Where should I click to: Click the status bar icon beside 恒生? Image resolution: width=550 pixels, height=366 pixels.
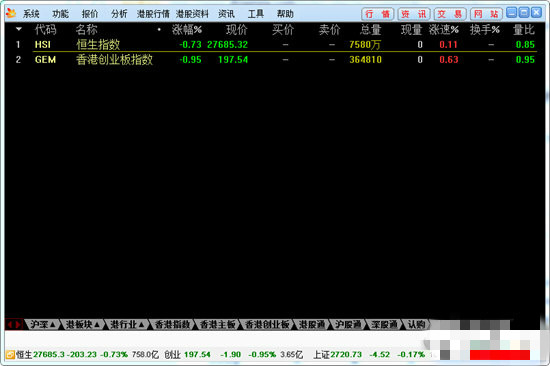pos(10,355)
